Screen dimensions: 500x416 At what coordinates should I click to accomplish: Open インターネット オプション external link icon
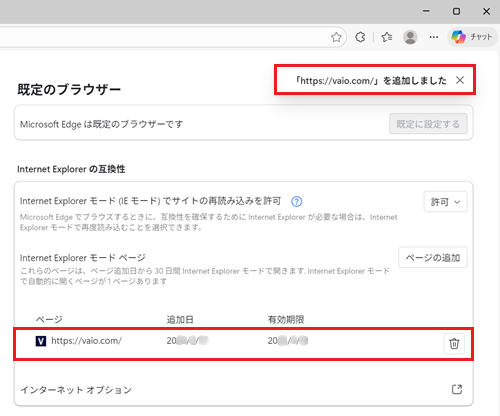tap(457, 389)
